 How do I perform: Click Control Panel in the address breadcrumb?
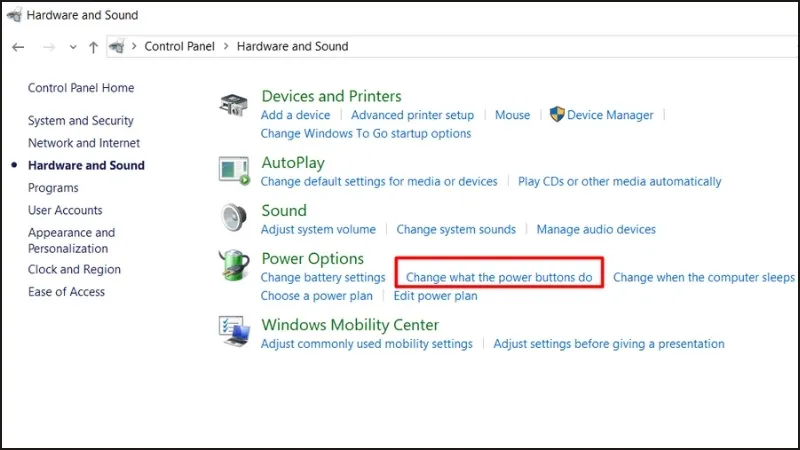tap(179, 47)
